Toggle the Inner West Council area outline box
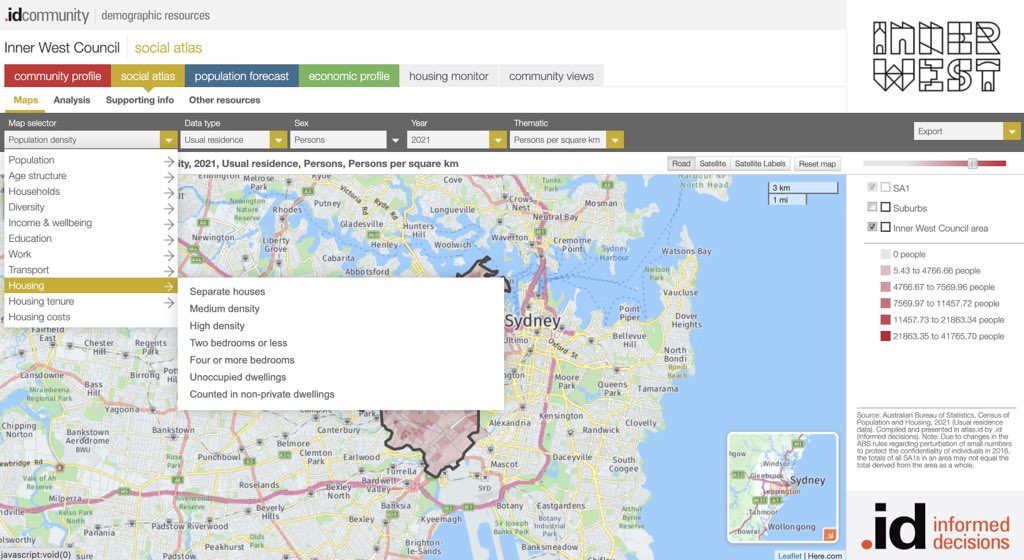The height and width of the screenshot is (560, 1024). pyautogui.click(x=886, y=227)
